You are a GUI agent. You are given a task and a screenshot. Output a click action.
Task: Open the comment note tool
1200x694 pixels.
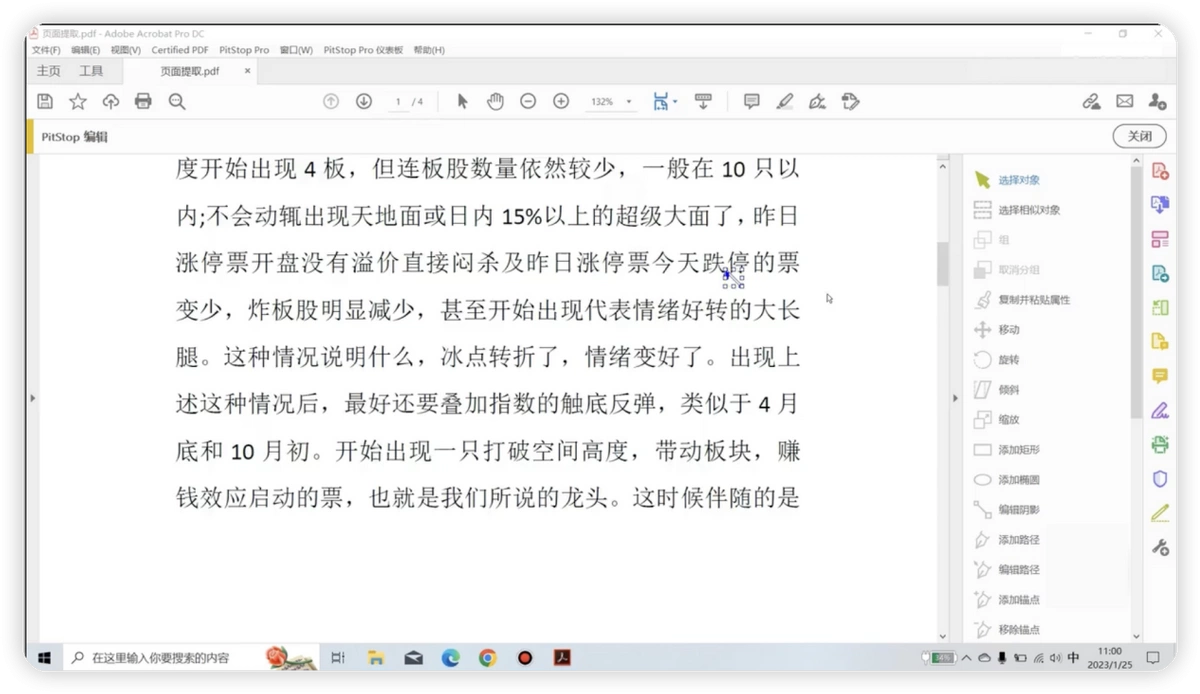752,101
